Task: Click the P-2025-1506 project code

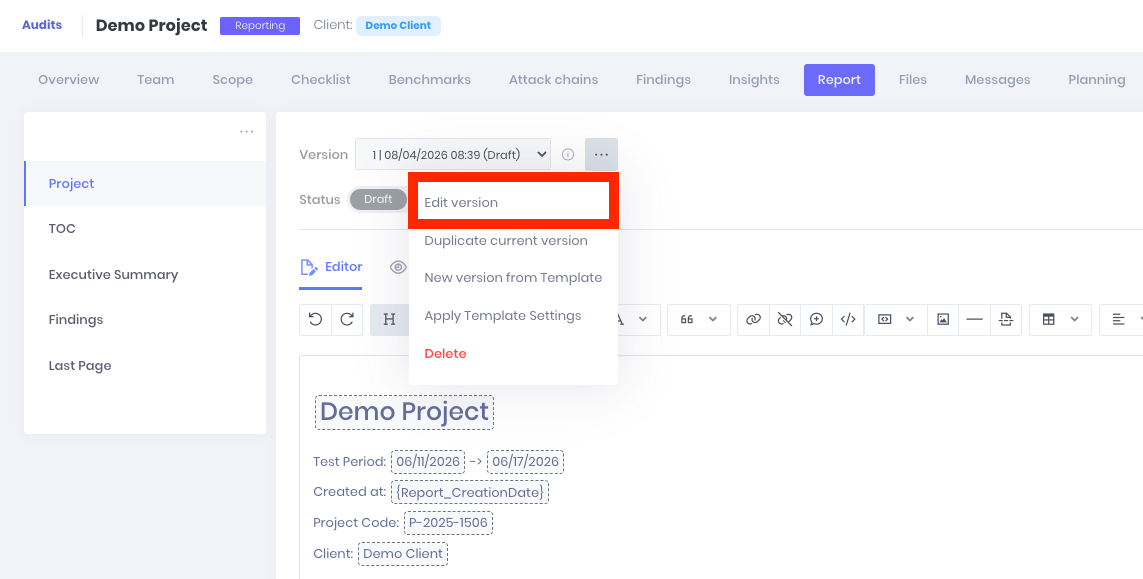Action: point(448,523)
